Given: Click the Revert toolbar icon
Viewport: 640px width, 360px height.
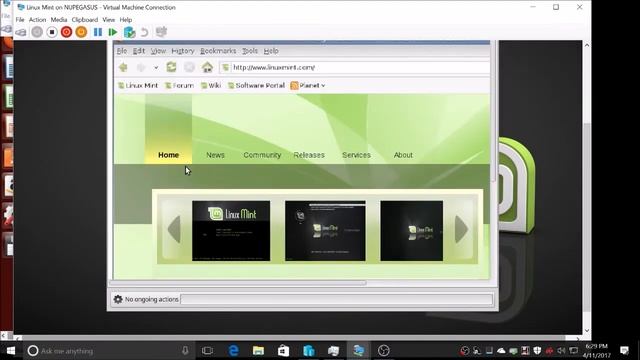Looking at the screenshot, I should pos(144,32).
